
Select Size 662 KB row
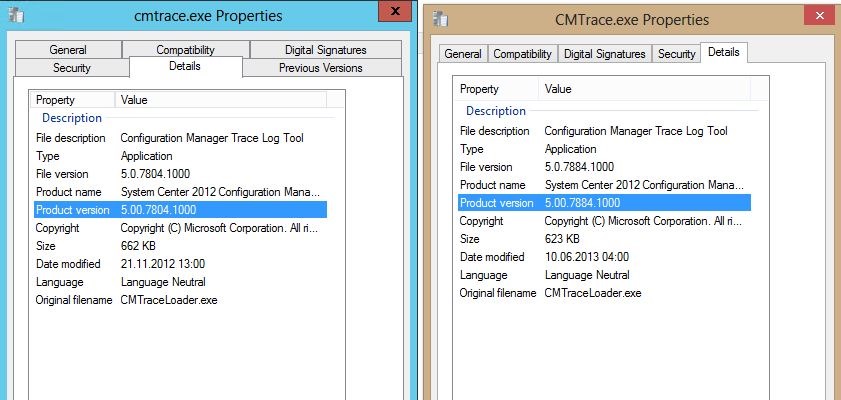click(180, 246)
